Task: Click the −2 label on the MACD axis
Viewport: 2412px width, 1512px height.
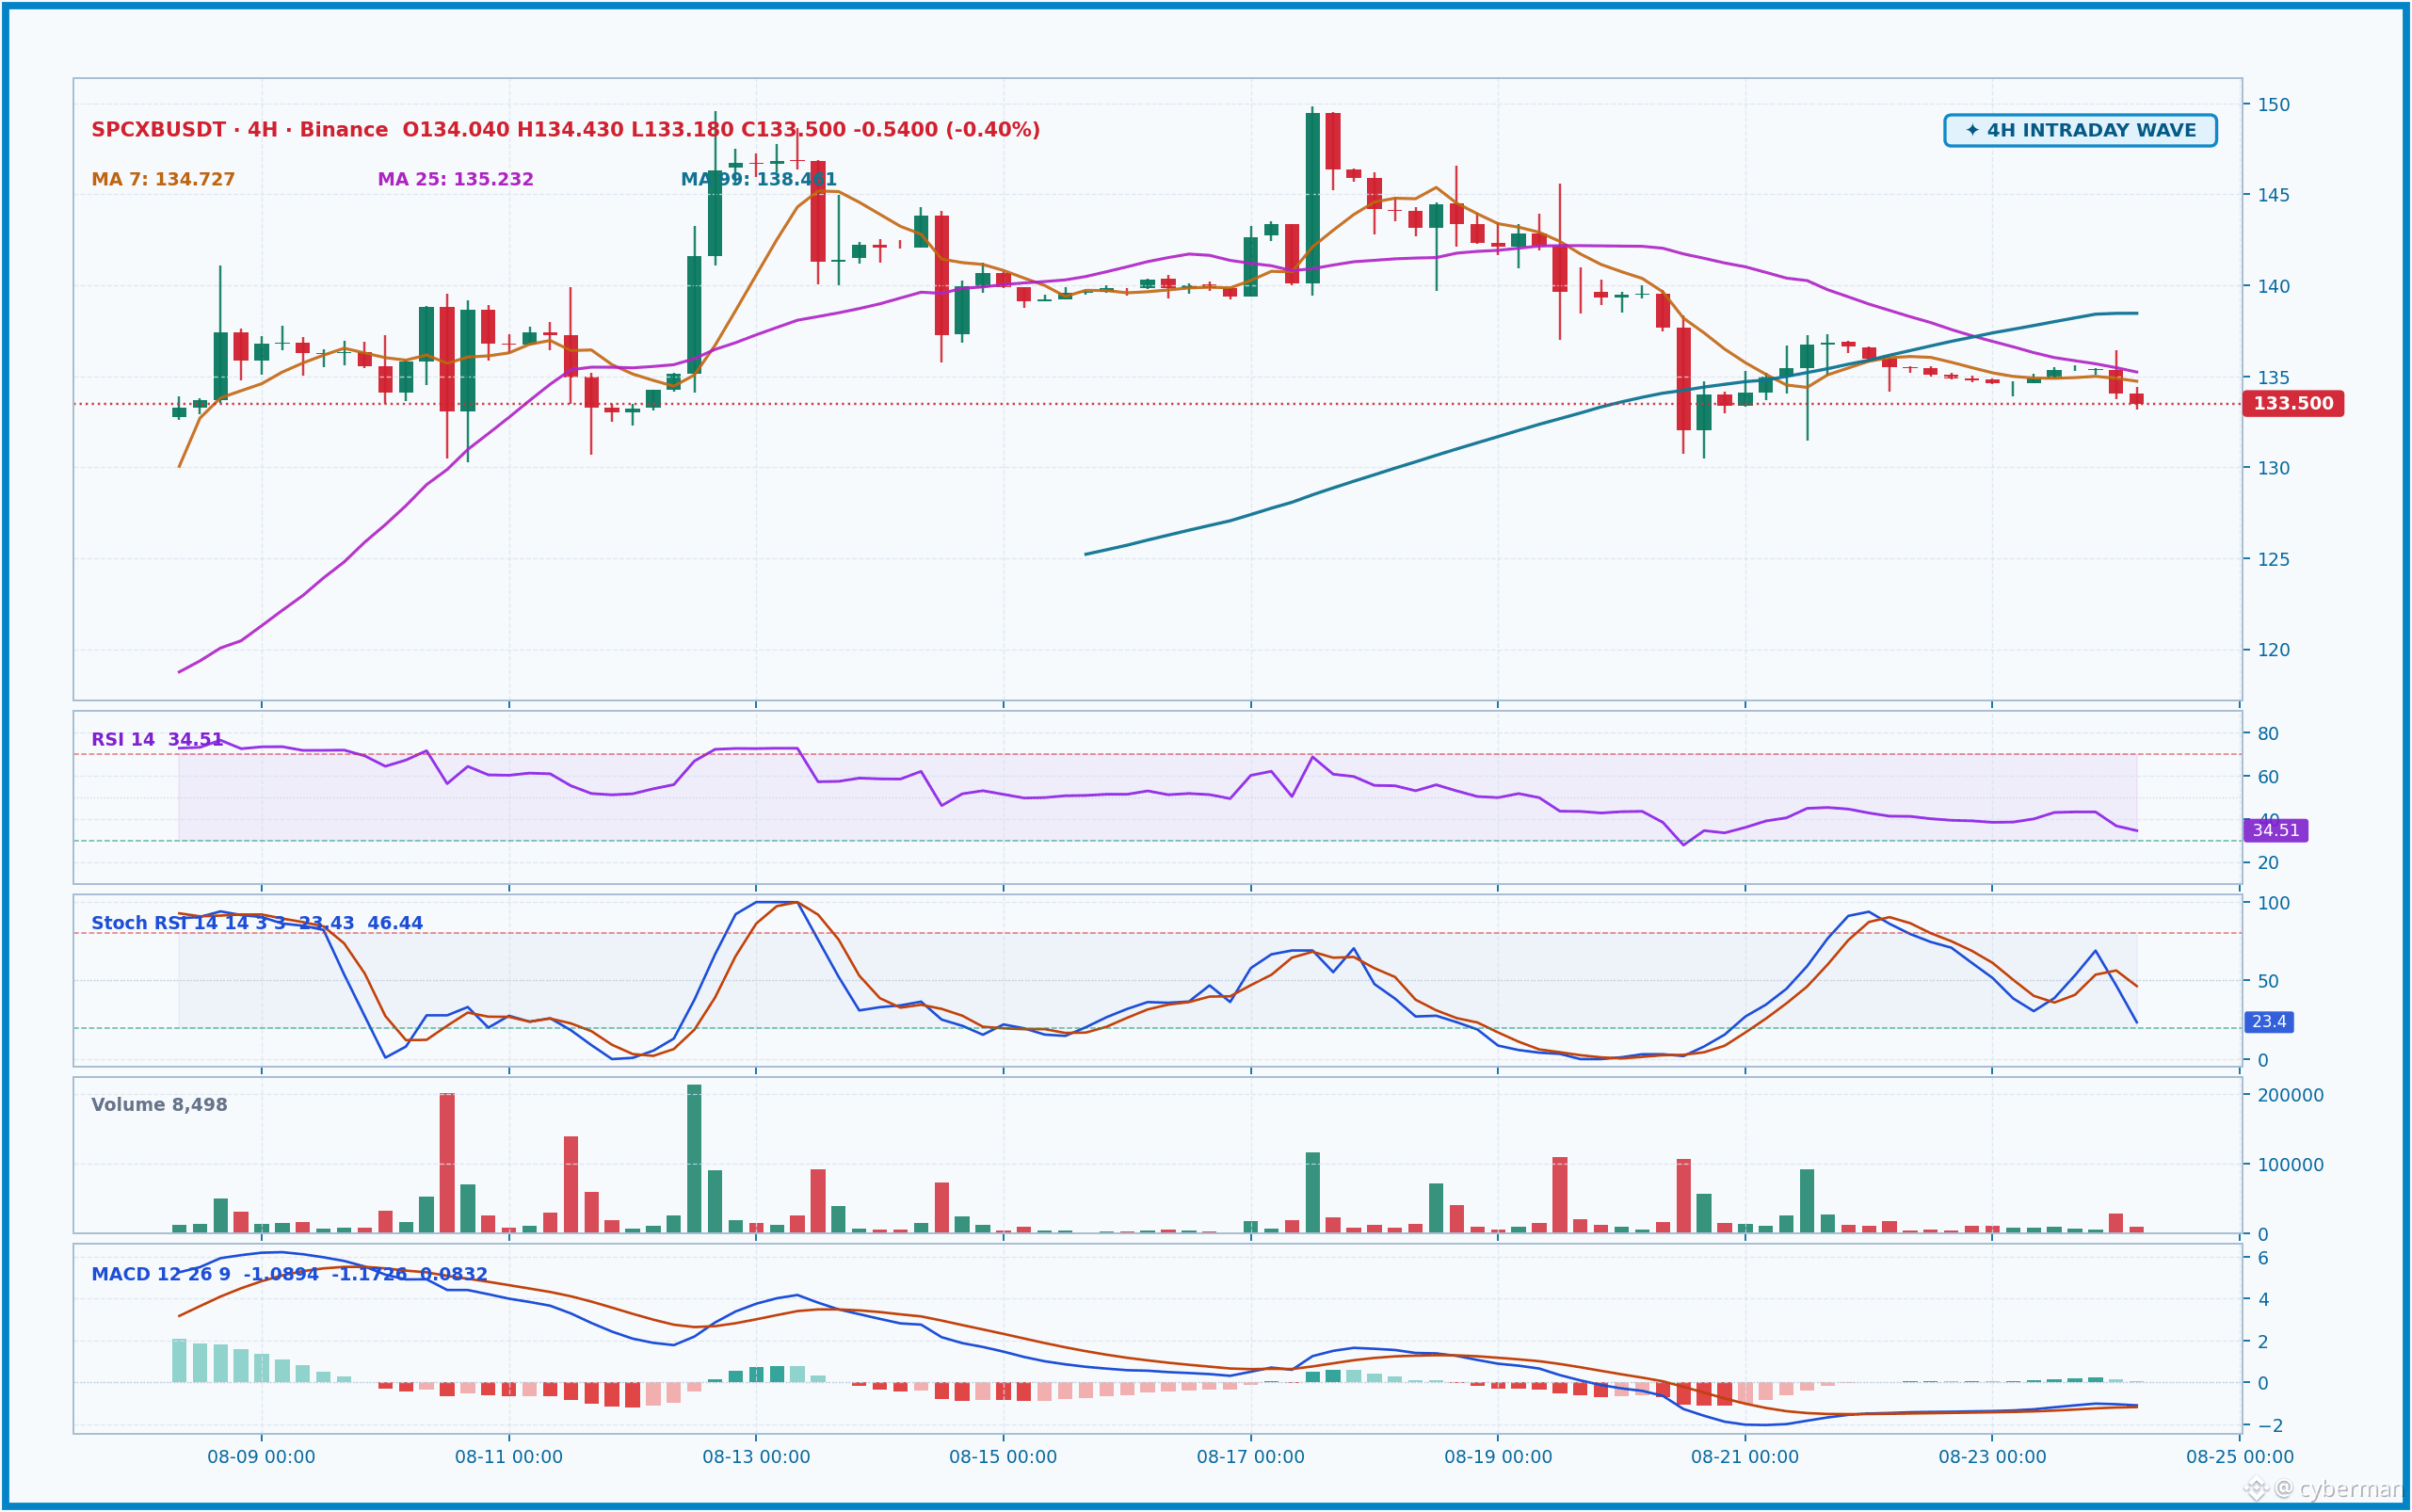Action: pos(2268,1425)
